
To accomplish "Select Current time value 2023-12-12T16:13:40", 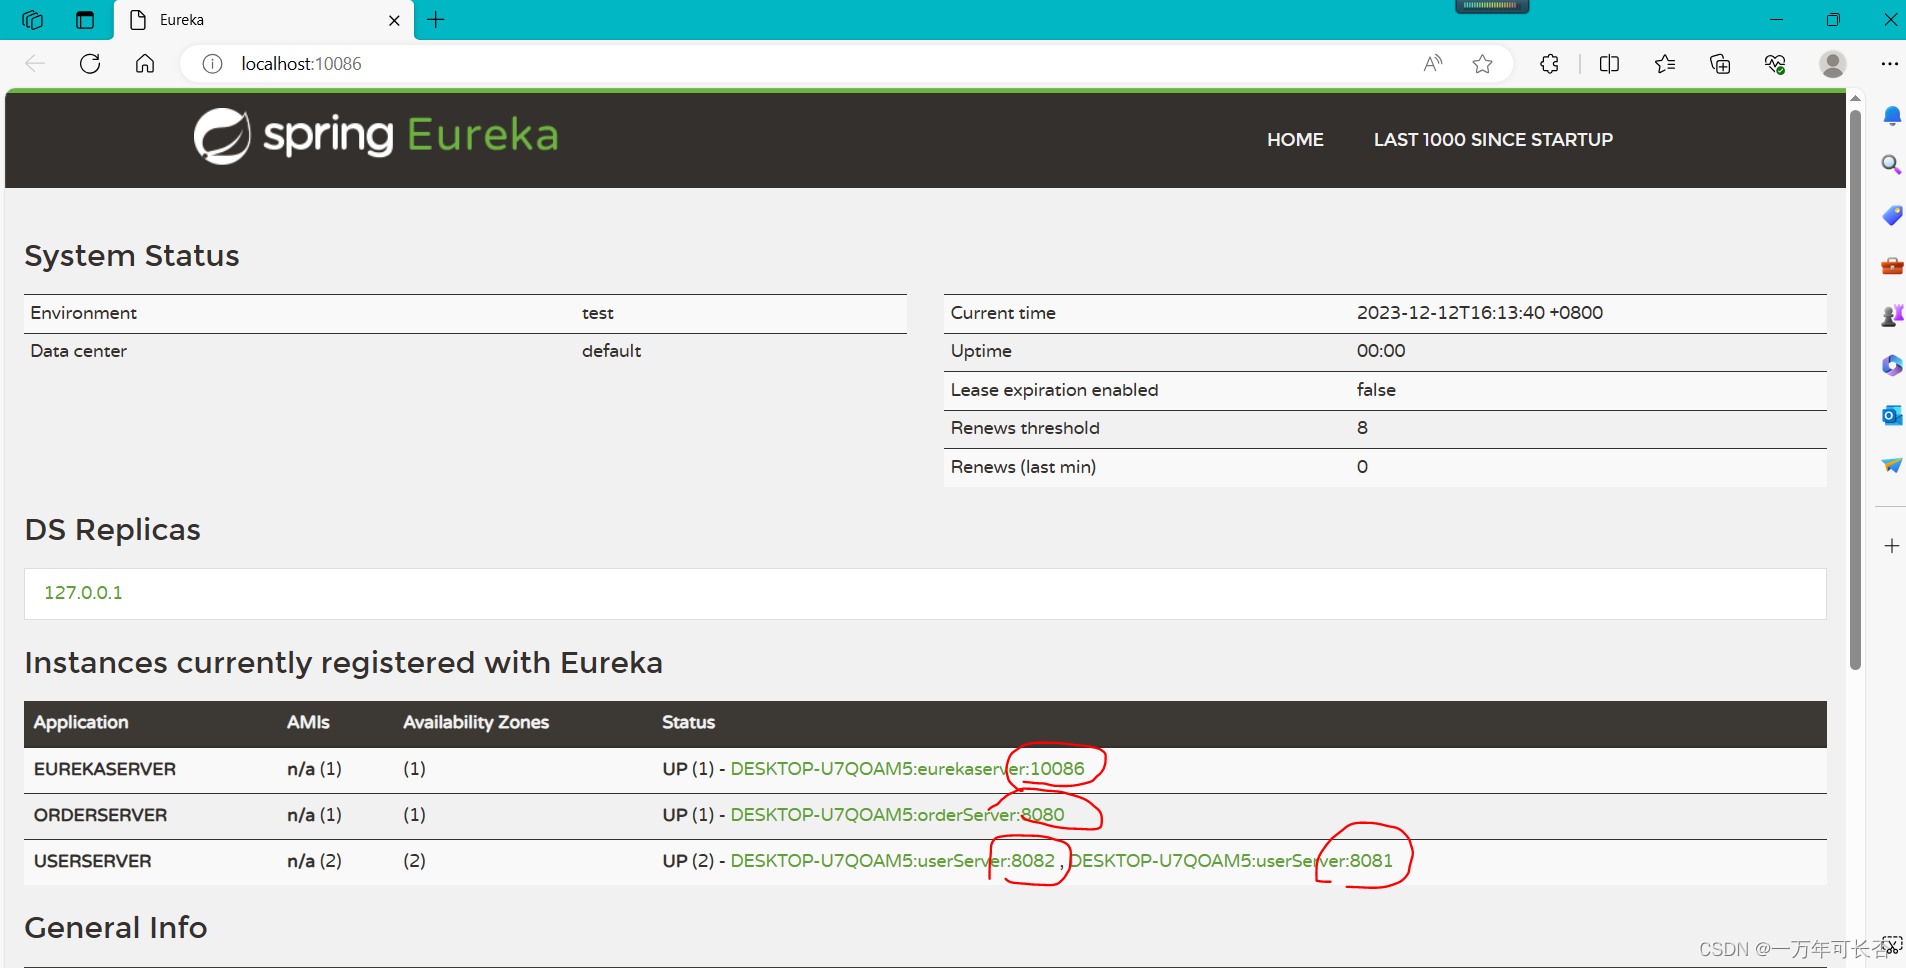I will (1480, 313).
